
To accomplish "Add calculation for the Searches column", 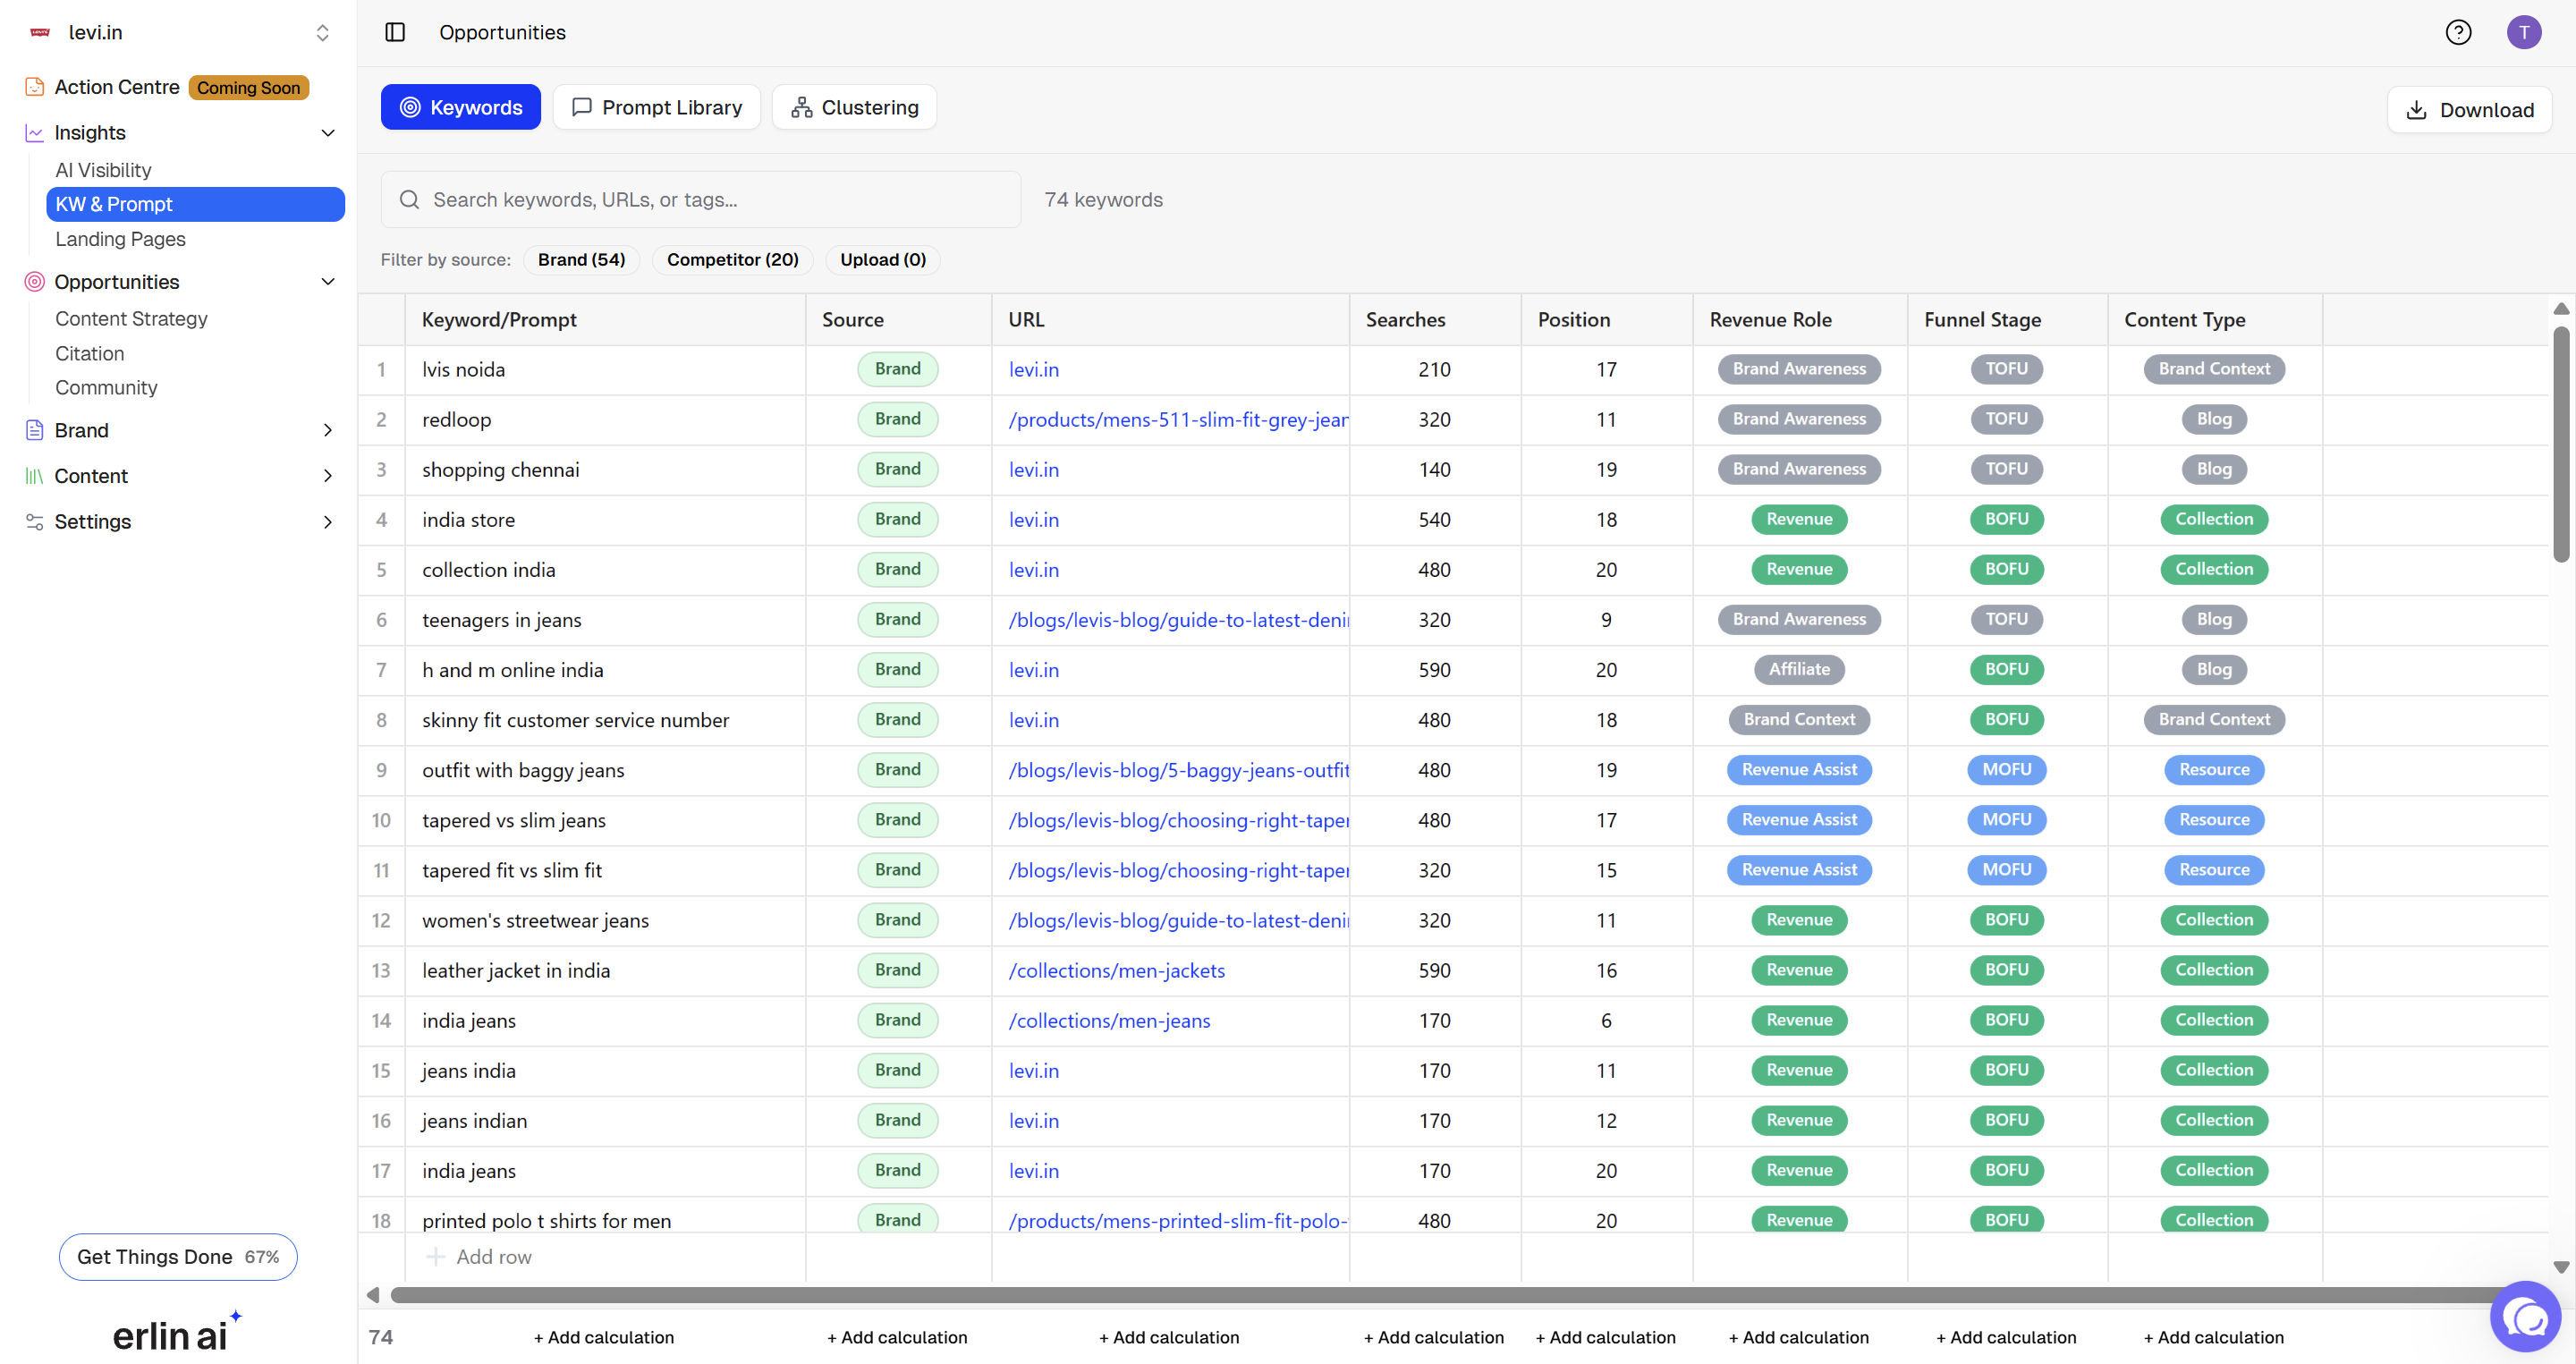I will point(1434,1337).
